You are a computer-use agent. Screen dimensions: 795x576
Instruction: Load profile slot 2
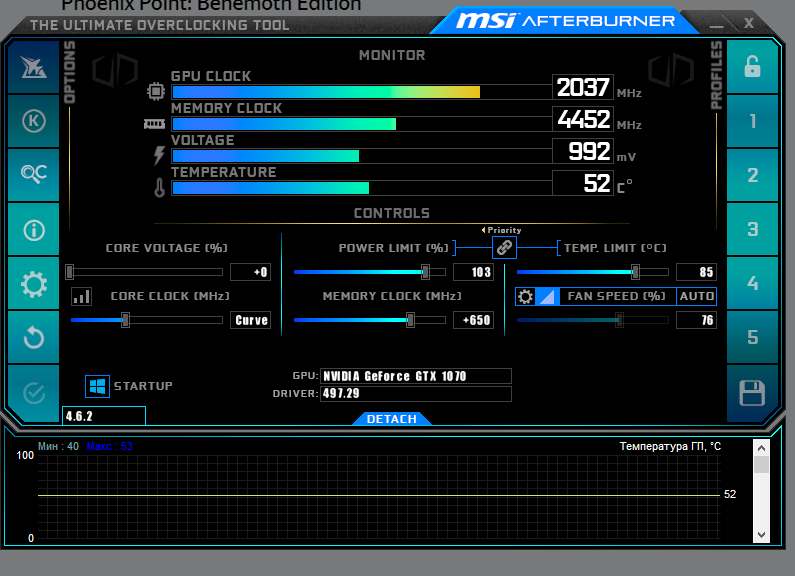(752, 175)
